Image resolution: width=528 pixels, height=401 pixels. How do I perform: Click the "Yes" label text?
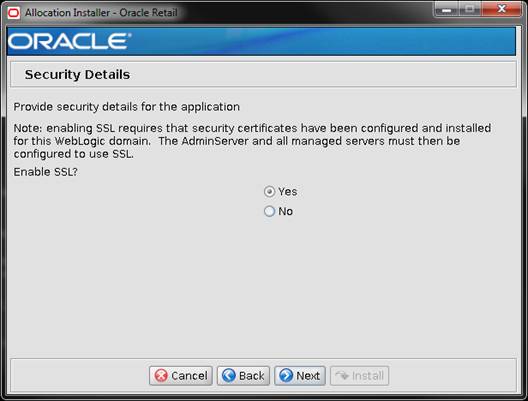[x=288, y=192]
